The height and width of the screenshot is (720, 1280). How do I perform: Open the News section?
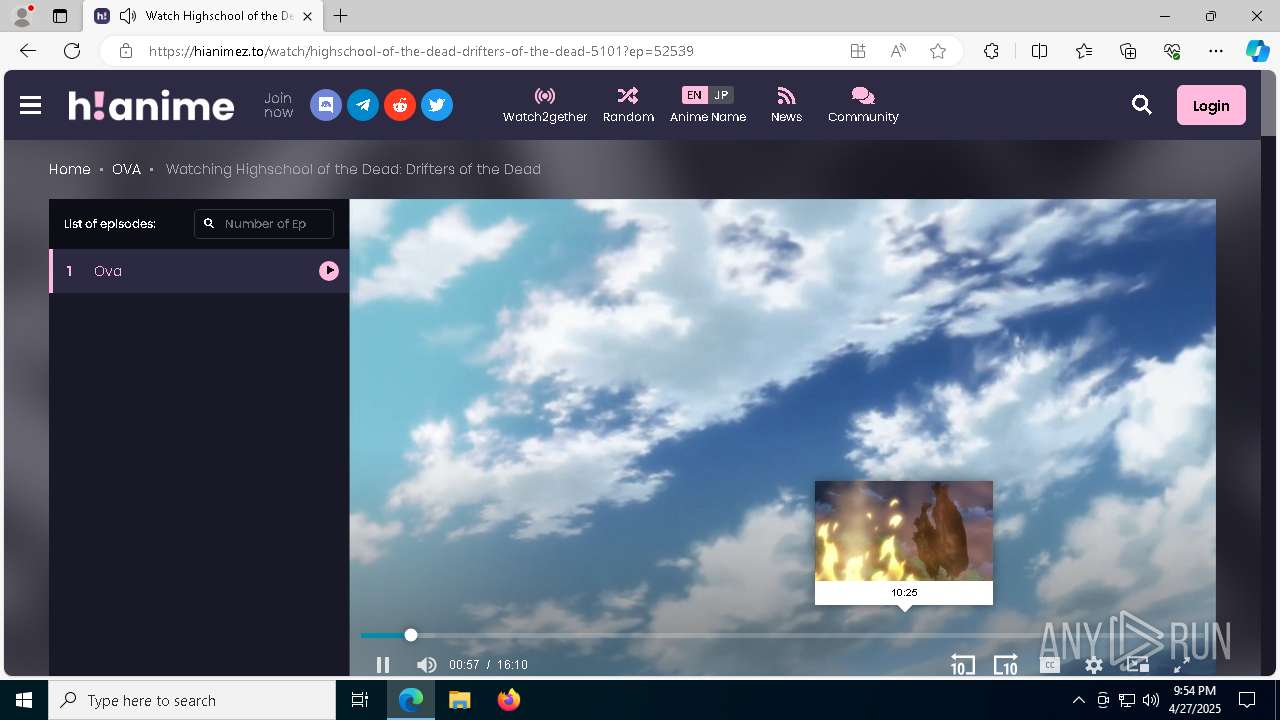[786, 105]
